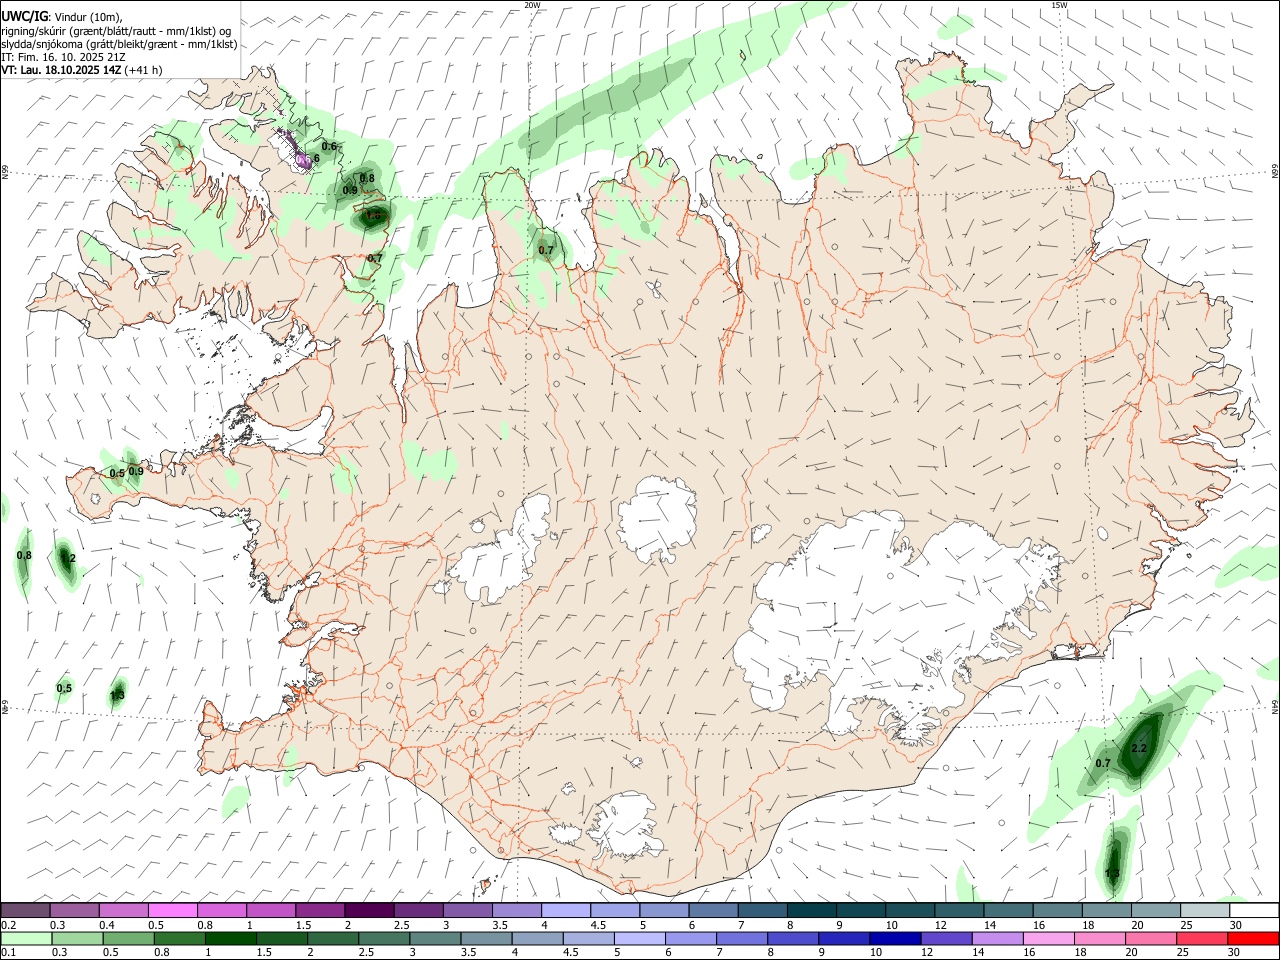Click the 'slydda/snjókoma' snow legend description line
Image resolution: width=1280 pixels, height=960 pixels.
coord(119,44)
